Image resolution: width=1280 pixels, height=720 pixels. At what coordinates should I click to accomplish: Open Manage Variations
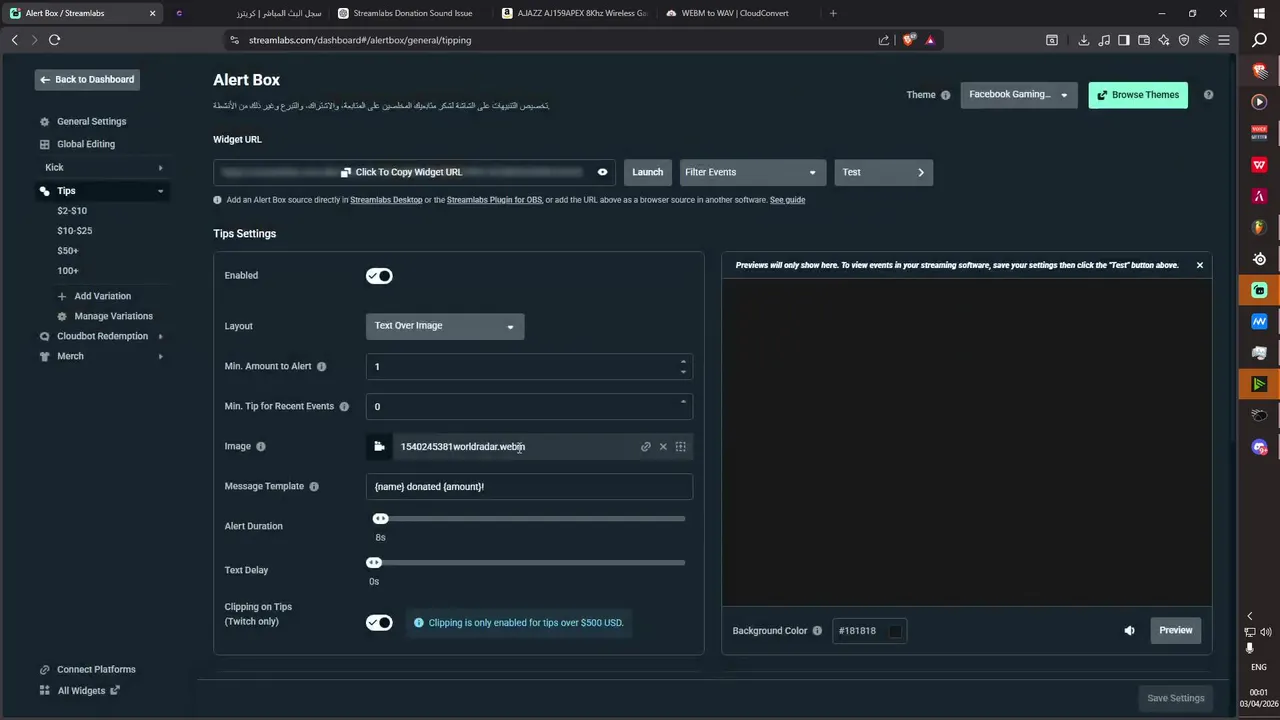point(105,316)
